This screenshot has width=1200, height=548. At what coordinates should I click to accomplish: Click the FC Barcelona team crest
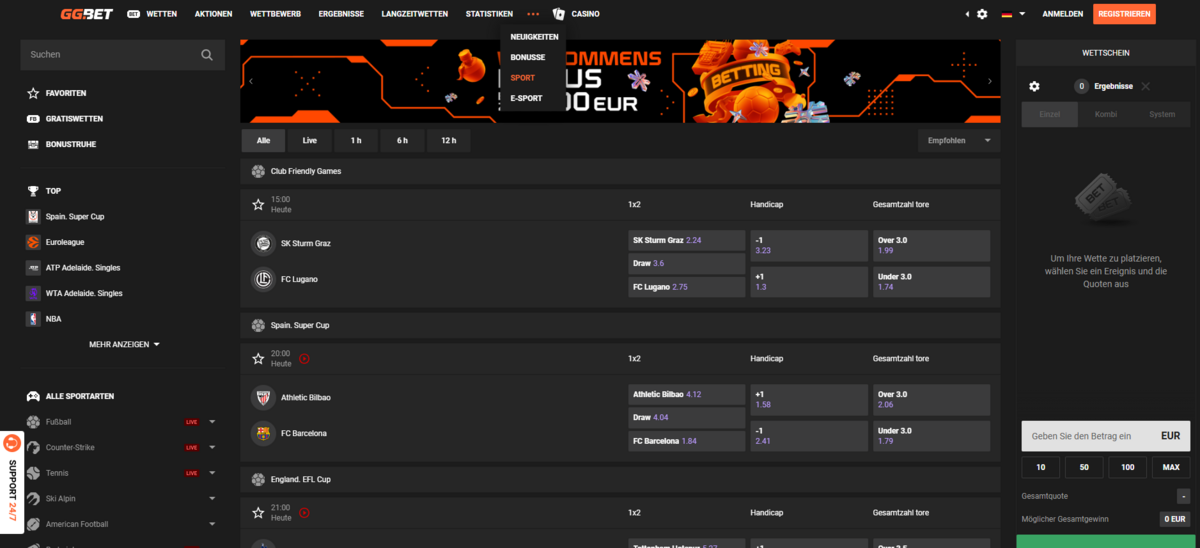pyautogui.click(x=263, y=433)
